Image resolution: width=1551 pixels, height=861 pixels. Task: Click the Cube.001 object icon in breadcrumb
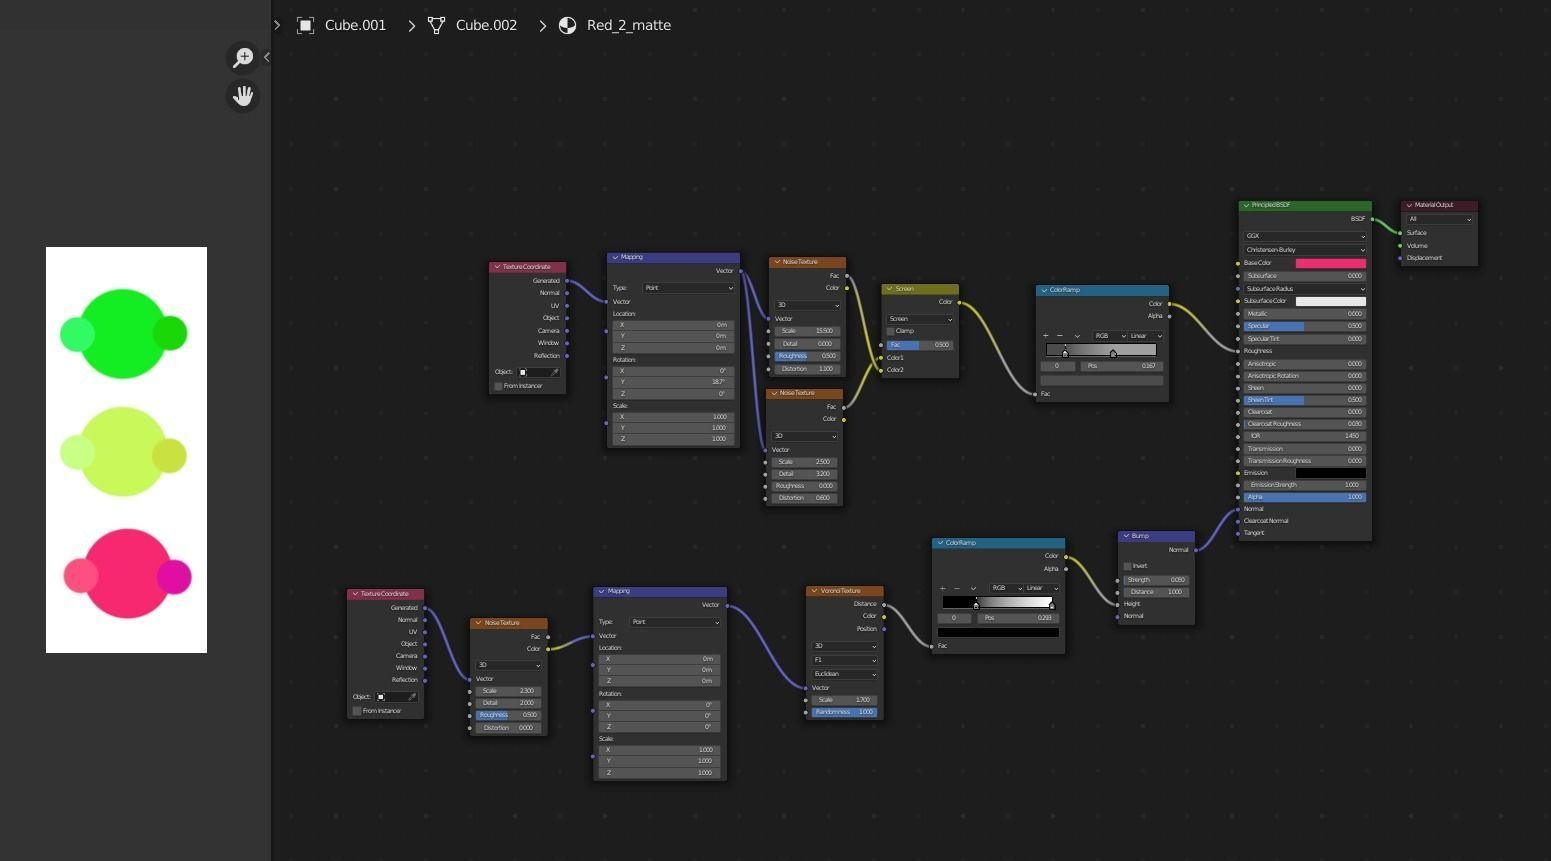point(305,25)
